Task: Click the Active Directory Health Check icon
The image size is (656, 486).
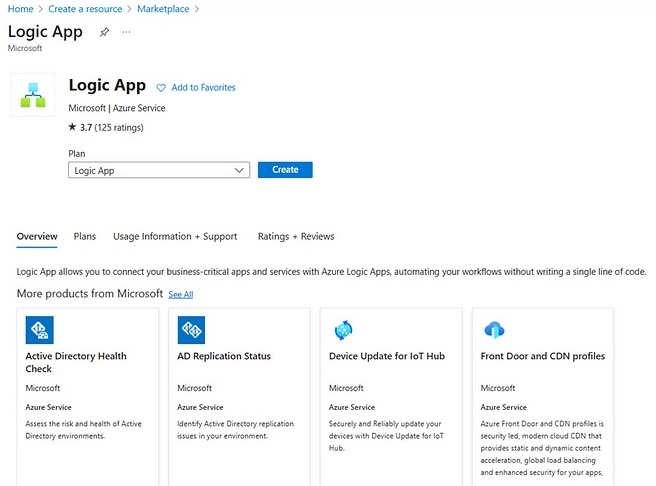Action: 40,330
